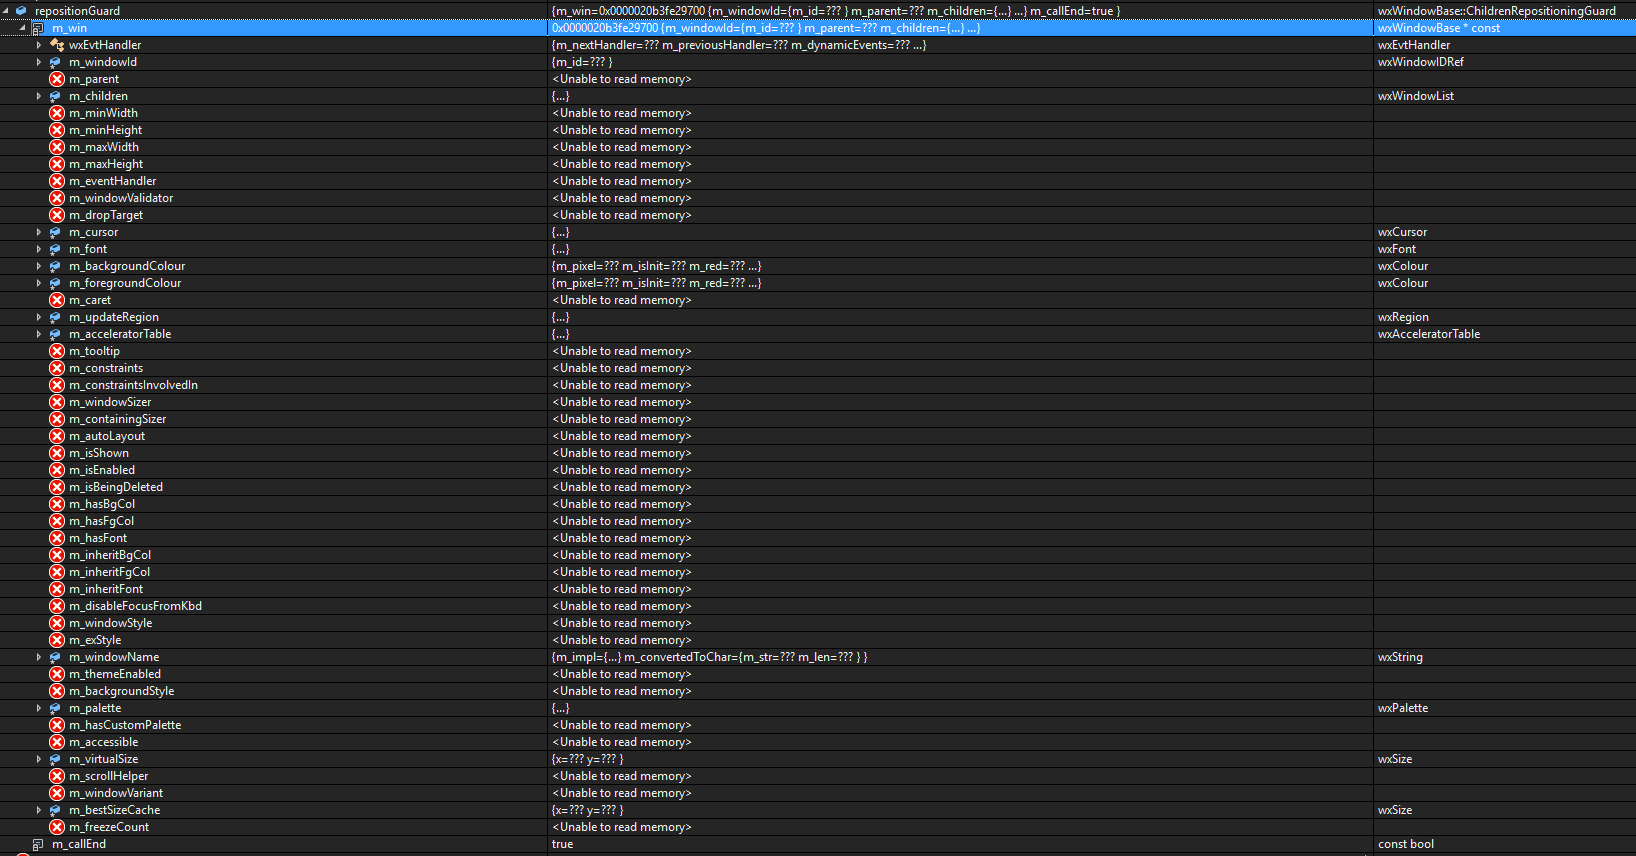Expand the m_bestSizeCache node

click(x=39, y=810)
